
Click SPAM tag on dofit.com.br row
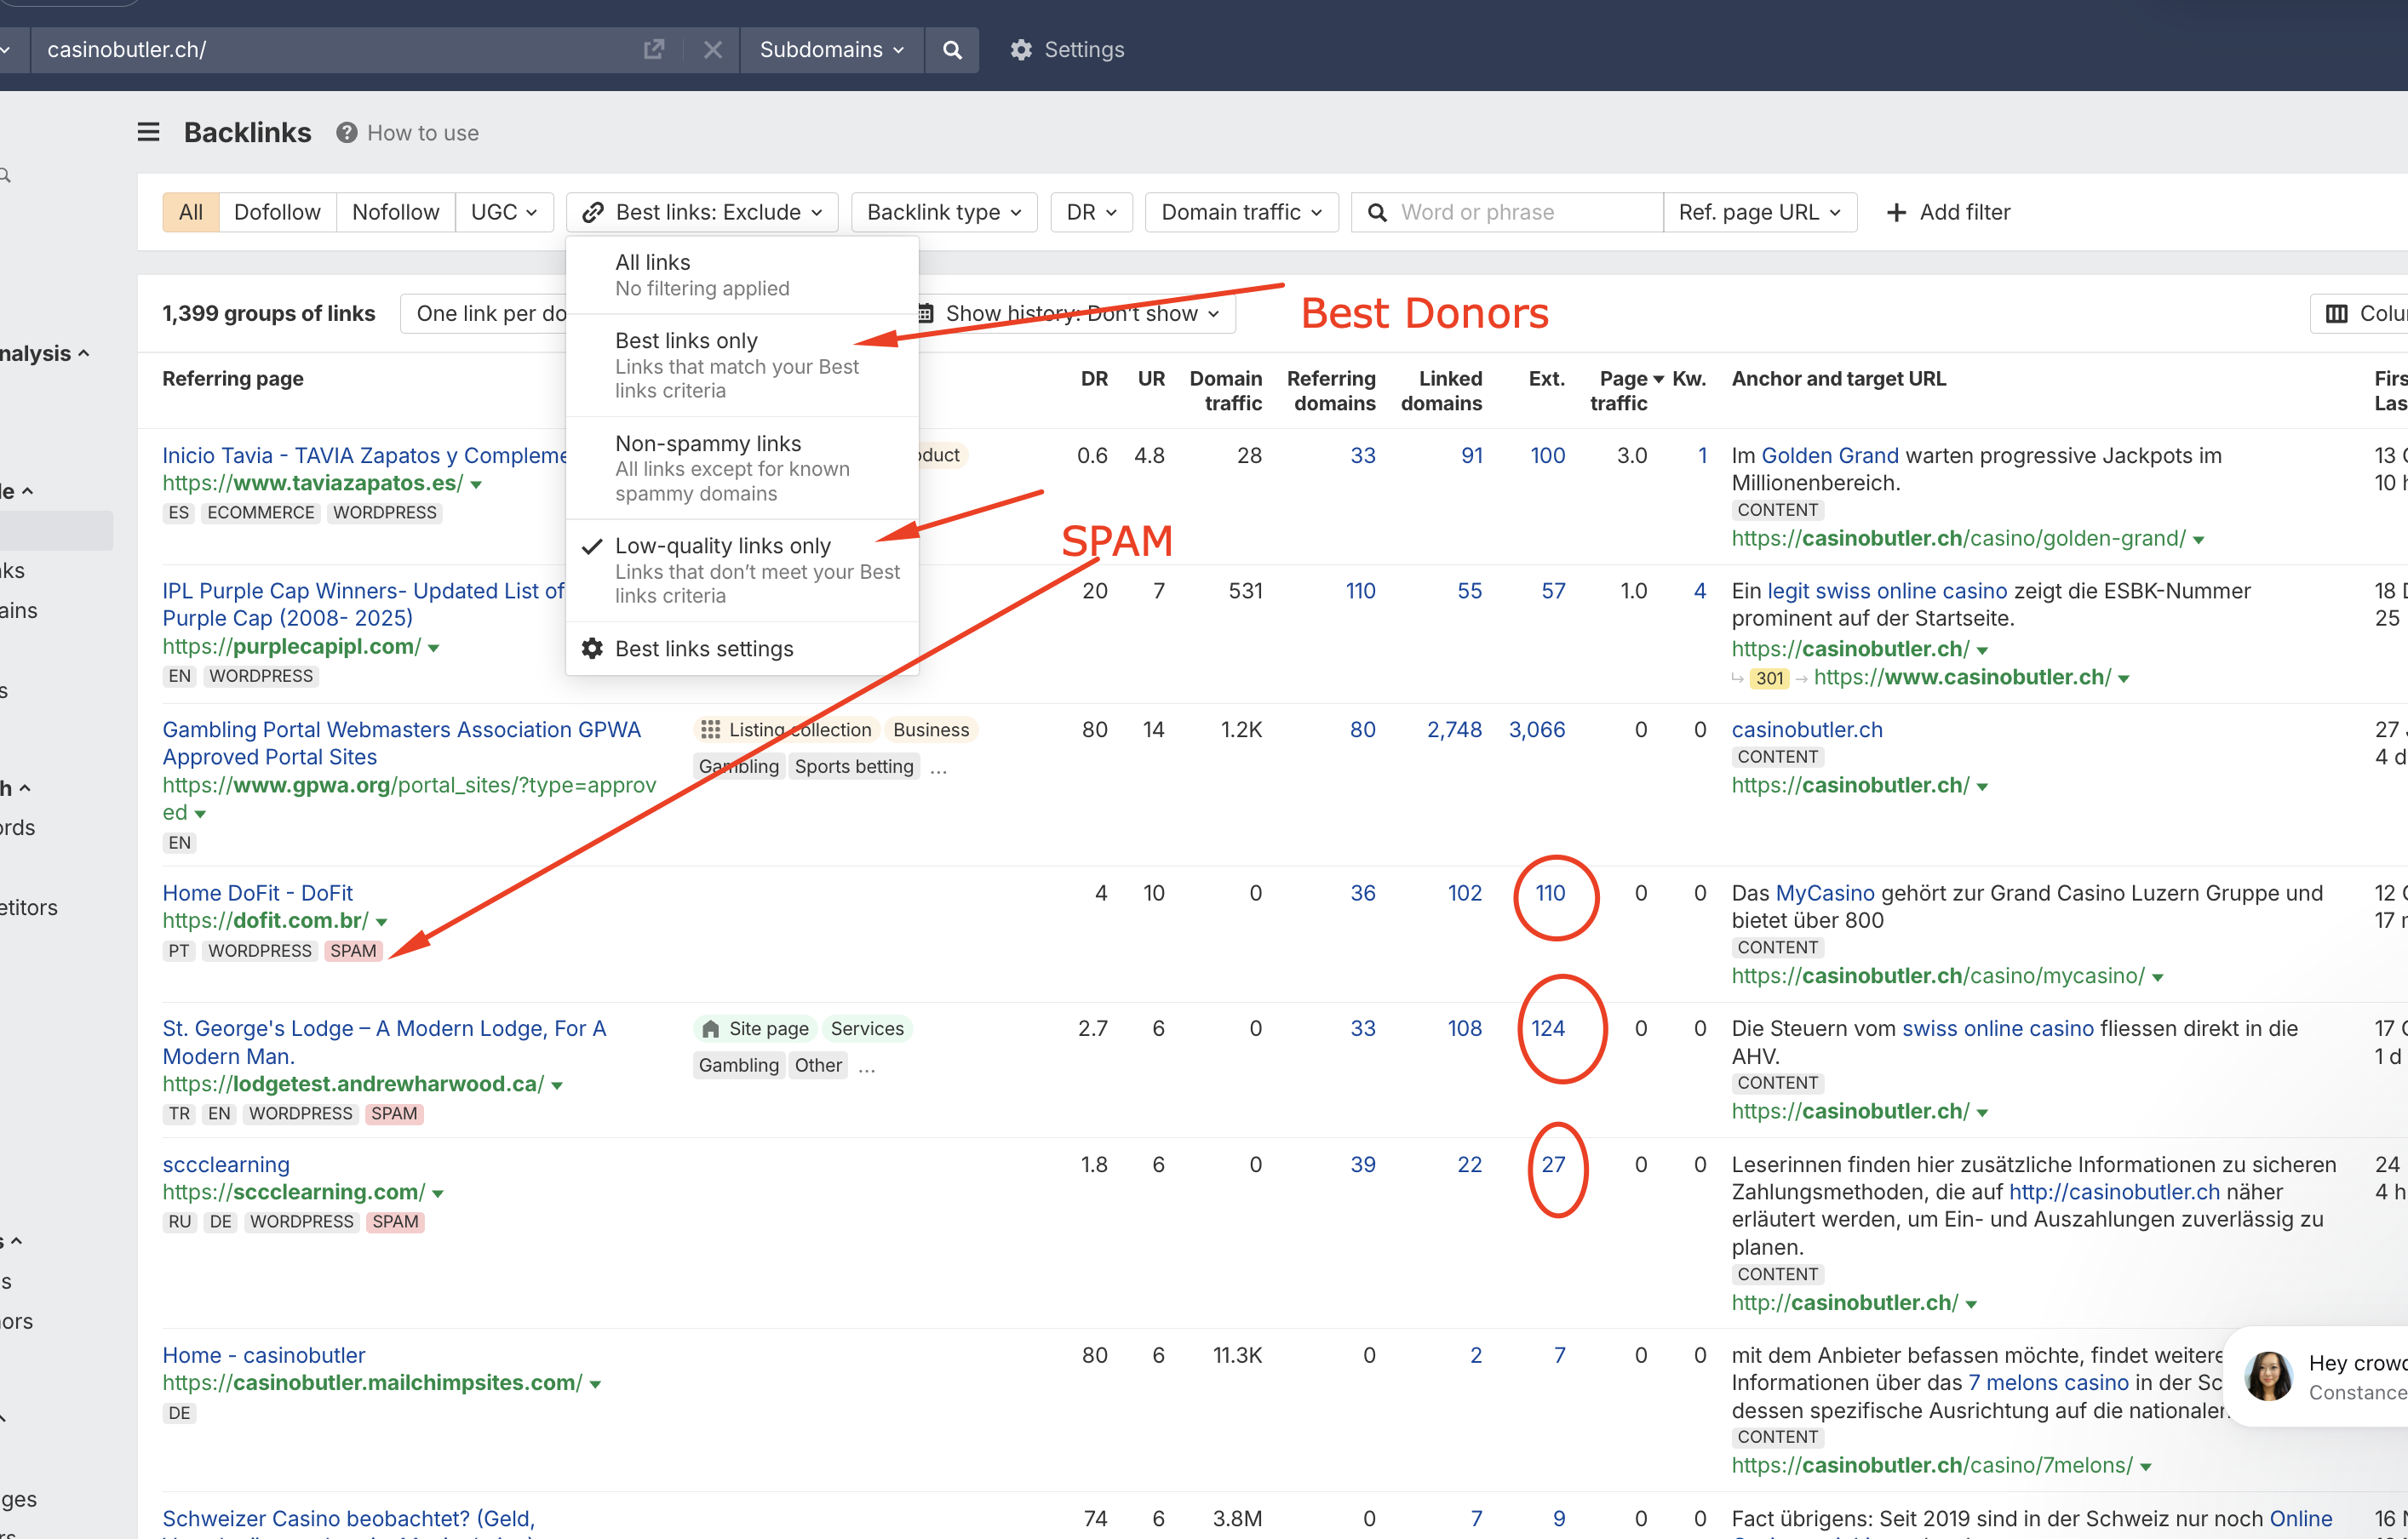[x=353, y=951]
